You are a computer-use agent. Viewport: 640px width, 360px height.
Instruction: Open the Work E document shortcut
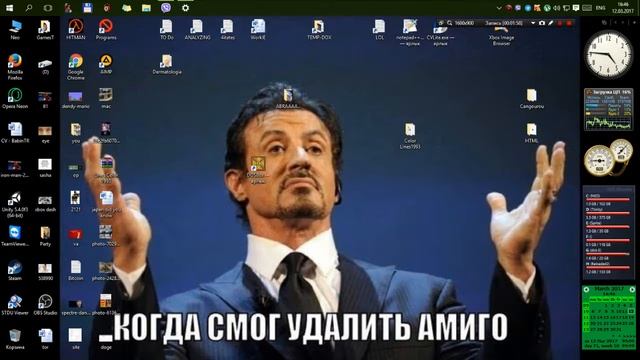tap(258, 29)
